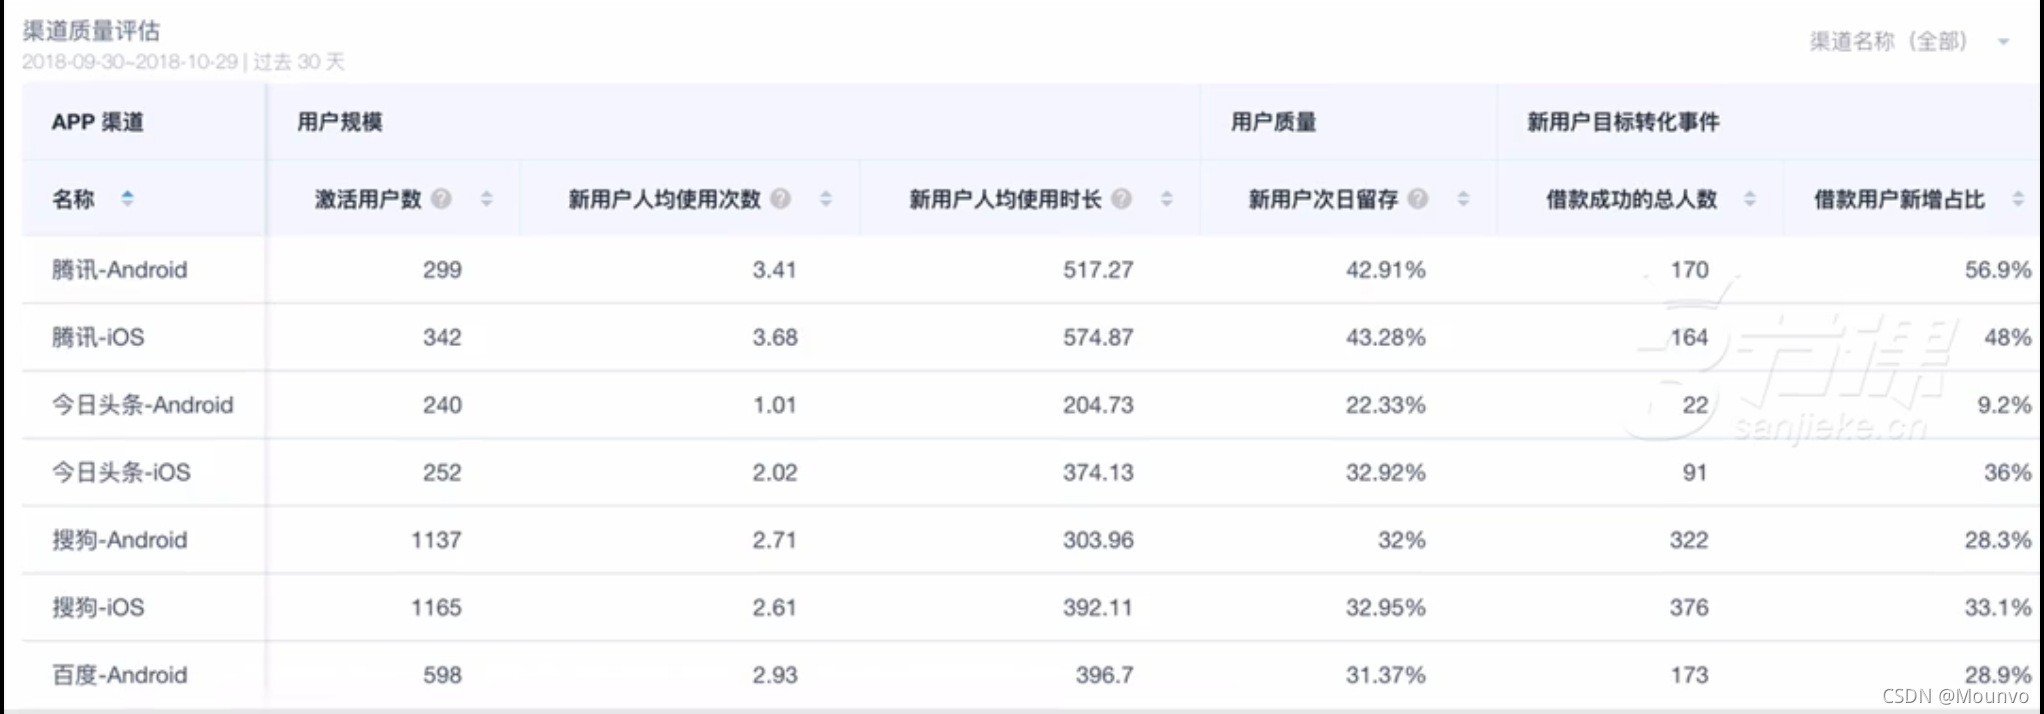
Task: Click help icon next to 新用户人均使用时长
Action: (x=1121, y=199)
